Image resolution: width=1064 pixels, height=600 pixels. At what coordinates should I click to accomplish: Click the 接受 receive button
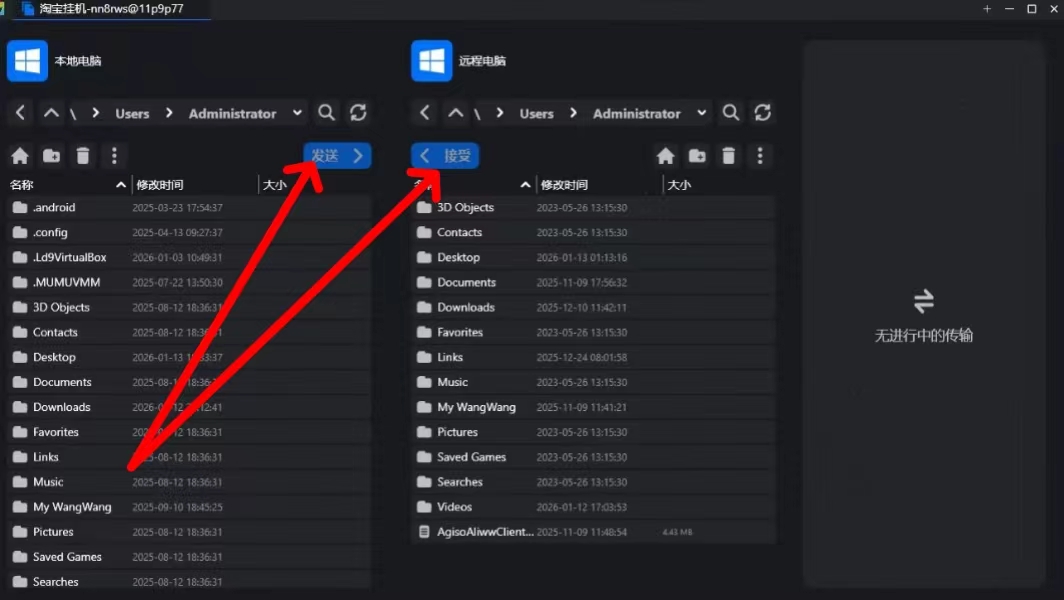coord(445,156)
